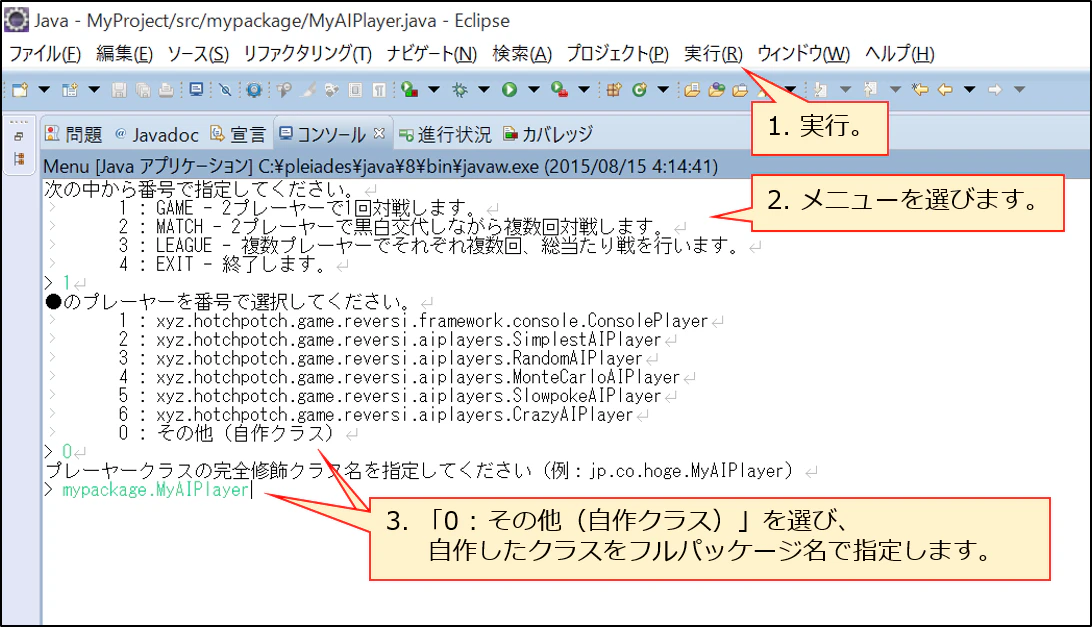1092x627 pixels.
Task: Open the 実行 menu
Action: (711, 53)
